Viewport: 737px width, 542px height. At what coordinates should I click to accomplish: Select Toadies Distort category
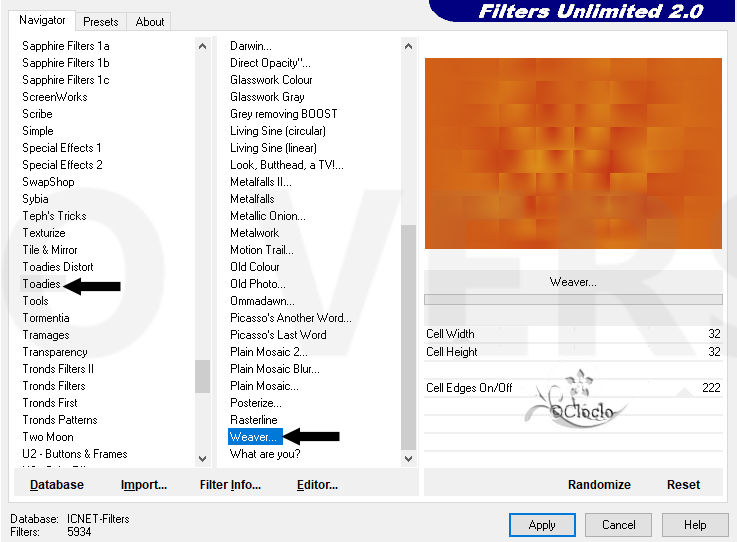coord(58,267)
